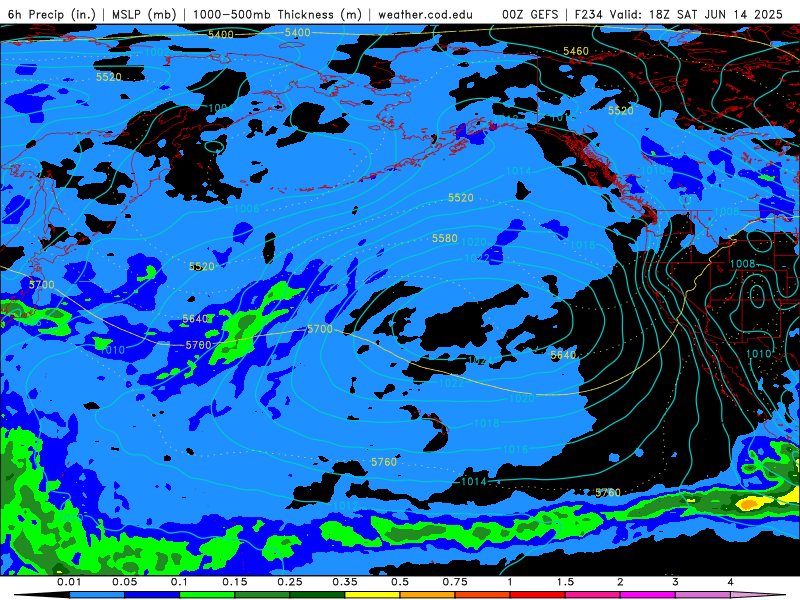Click the 0.25 legend value
800x600 pixels.
click(290, 582)
